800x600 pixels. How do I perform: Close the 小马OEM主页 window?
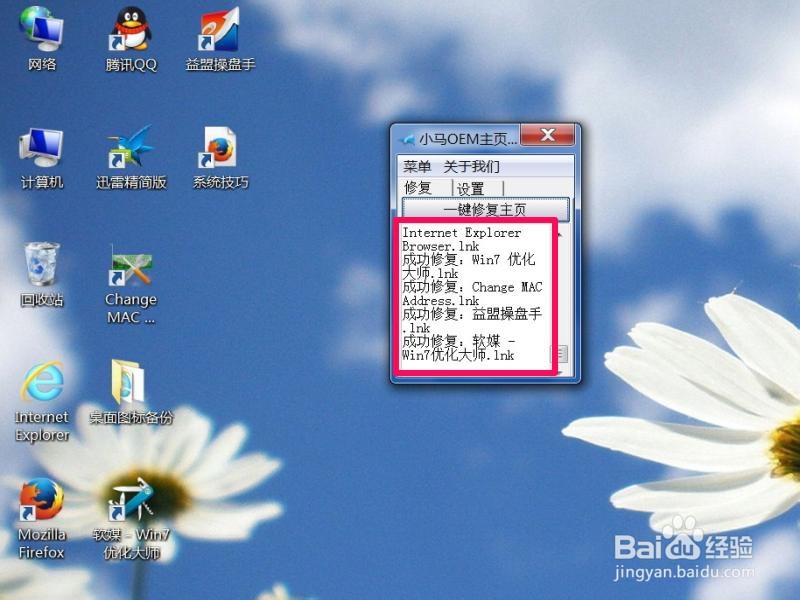547,135
